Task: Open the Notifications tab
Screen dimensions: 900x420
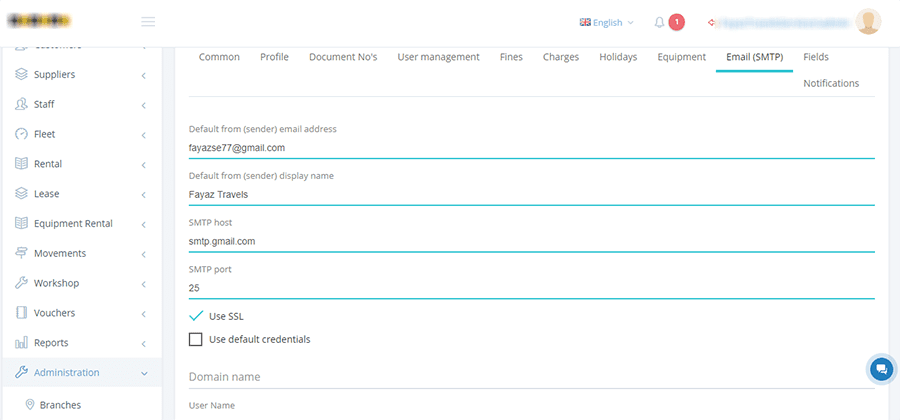Action: pyautogui.click(x=831, y=83)
